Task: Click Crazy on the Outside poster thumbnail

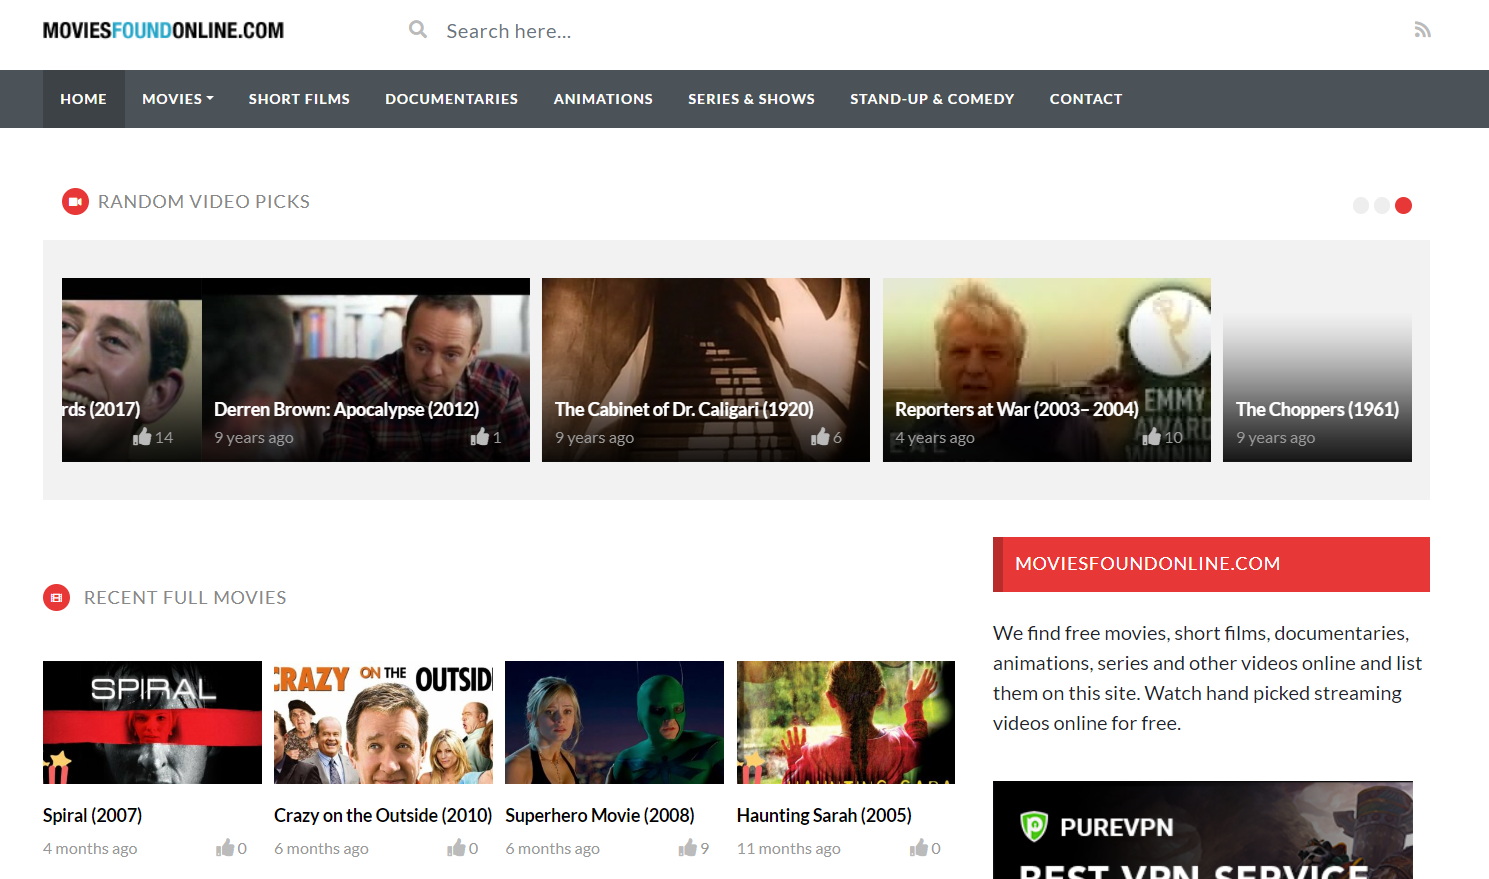Action: pos(383,722)
